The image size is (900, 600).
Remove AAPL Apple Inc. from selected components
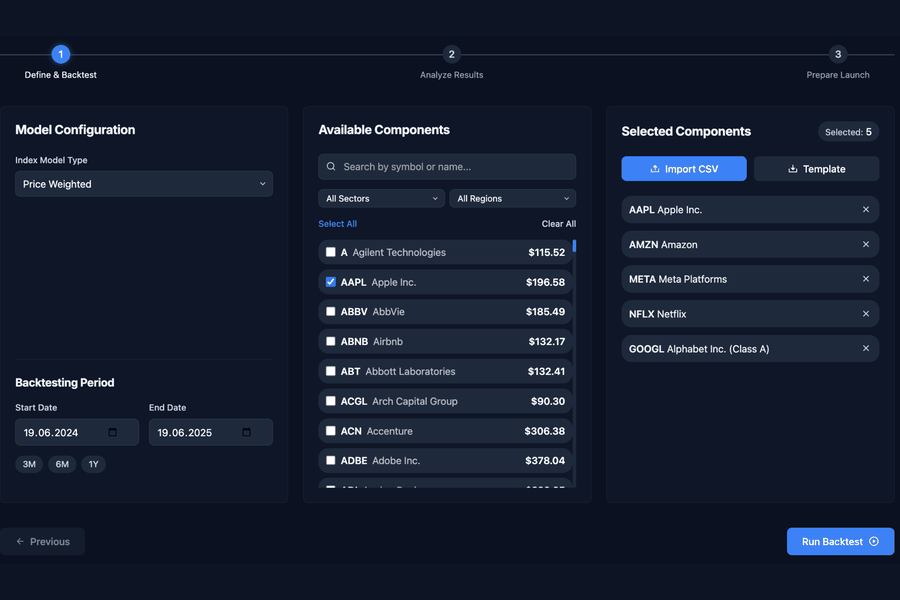pos(866,210)
